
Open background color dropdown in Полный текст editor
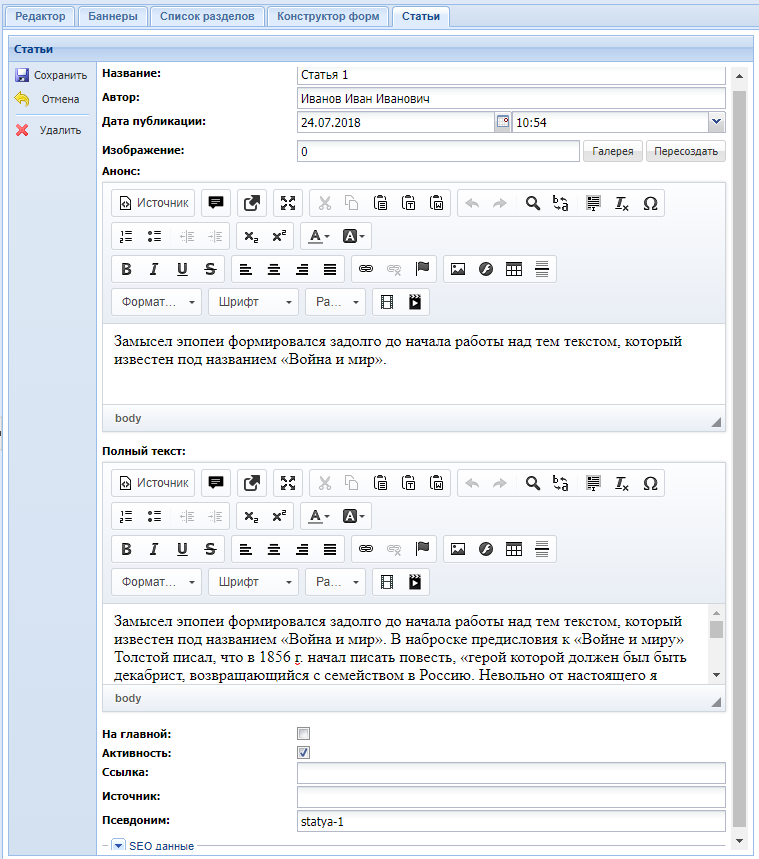353,516
